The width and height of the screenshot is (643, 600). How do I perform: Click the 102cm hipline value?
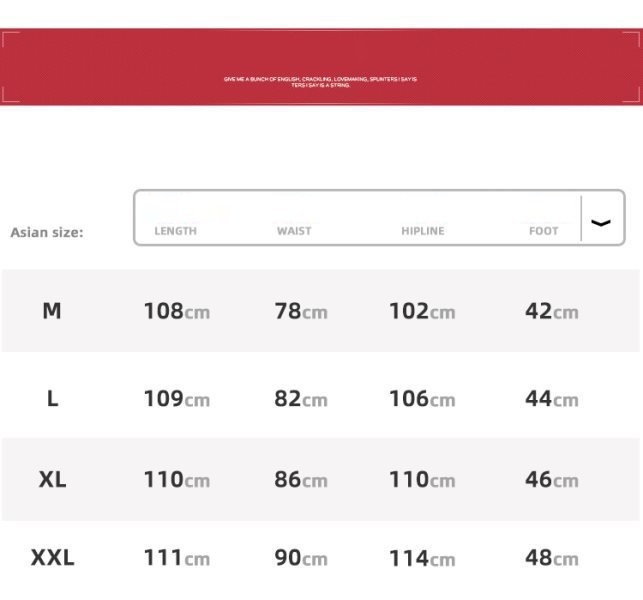pos(421,311)
